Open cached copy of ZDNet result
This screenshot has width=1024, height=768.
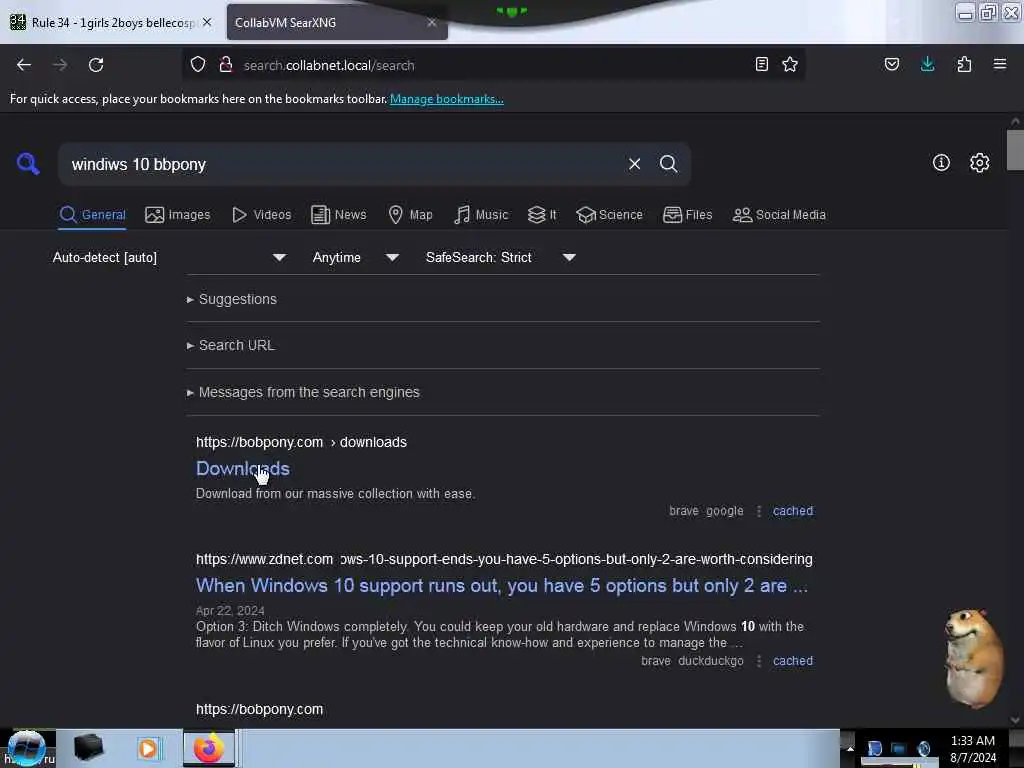point(793,661)
